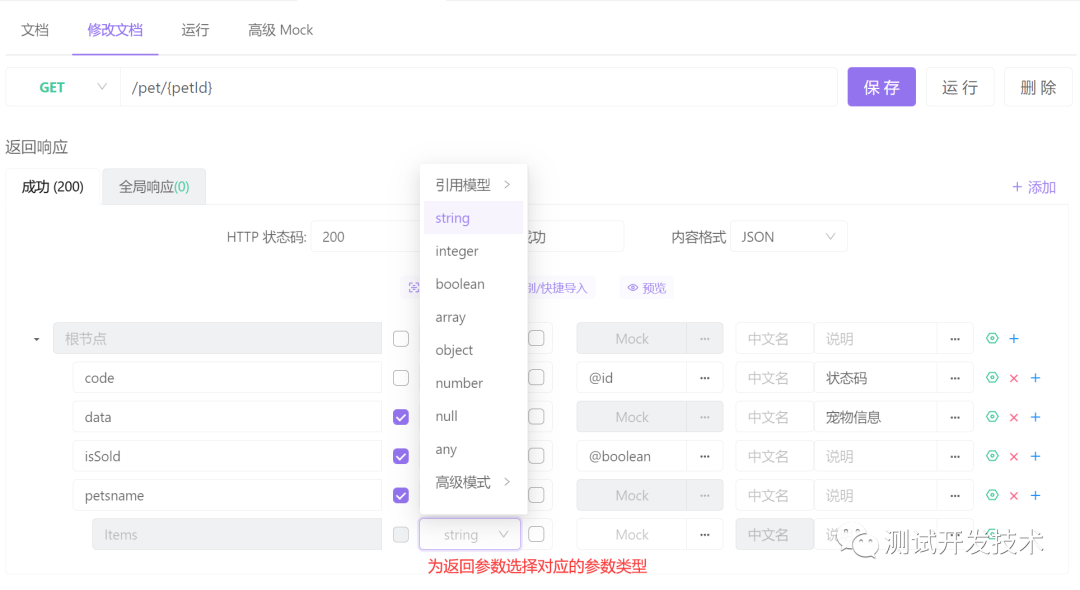Check the code row checkbox
Image resolution: width=1080 pixels, height=590 pixels.
(x=401, y=378)
